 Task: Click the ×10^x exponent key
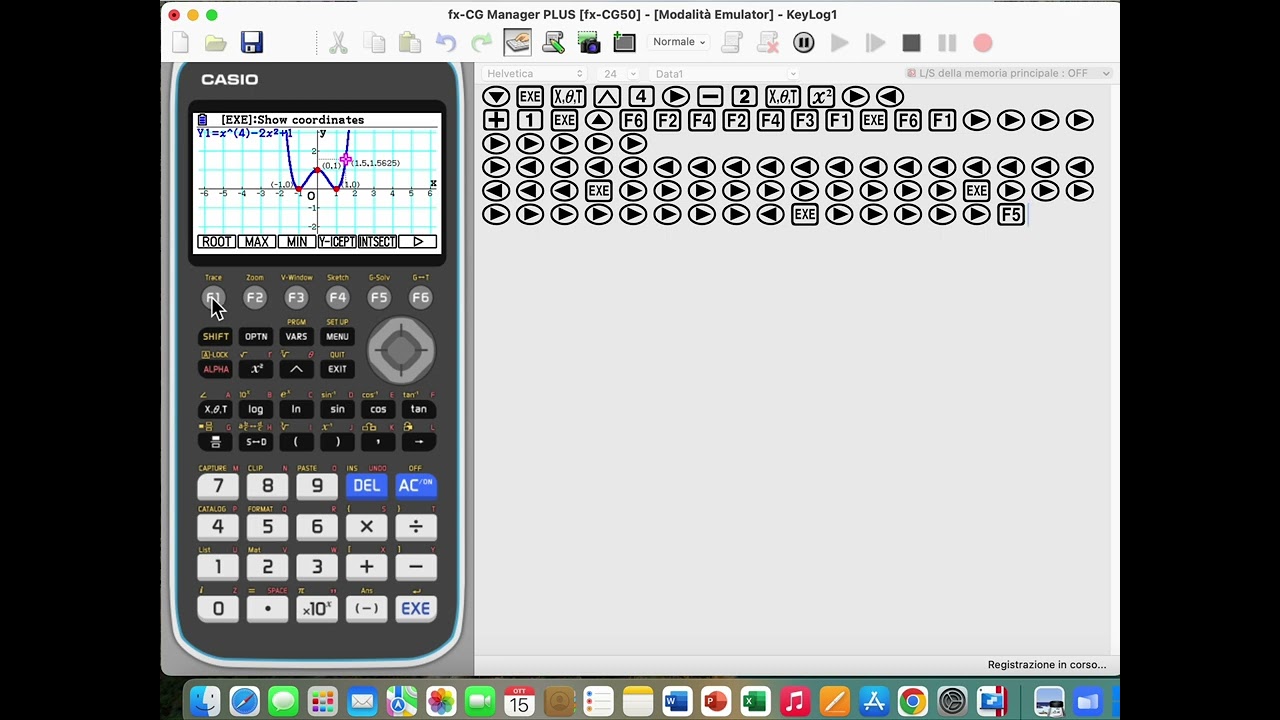[x=317, y=608]
